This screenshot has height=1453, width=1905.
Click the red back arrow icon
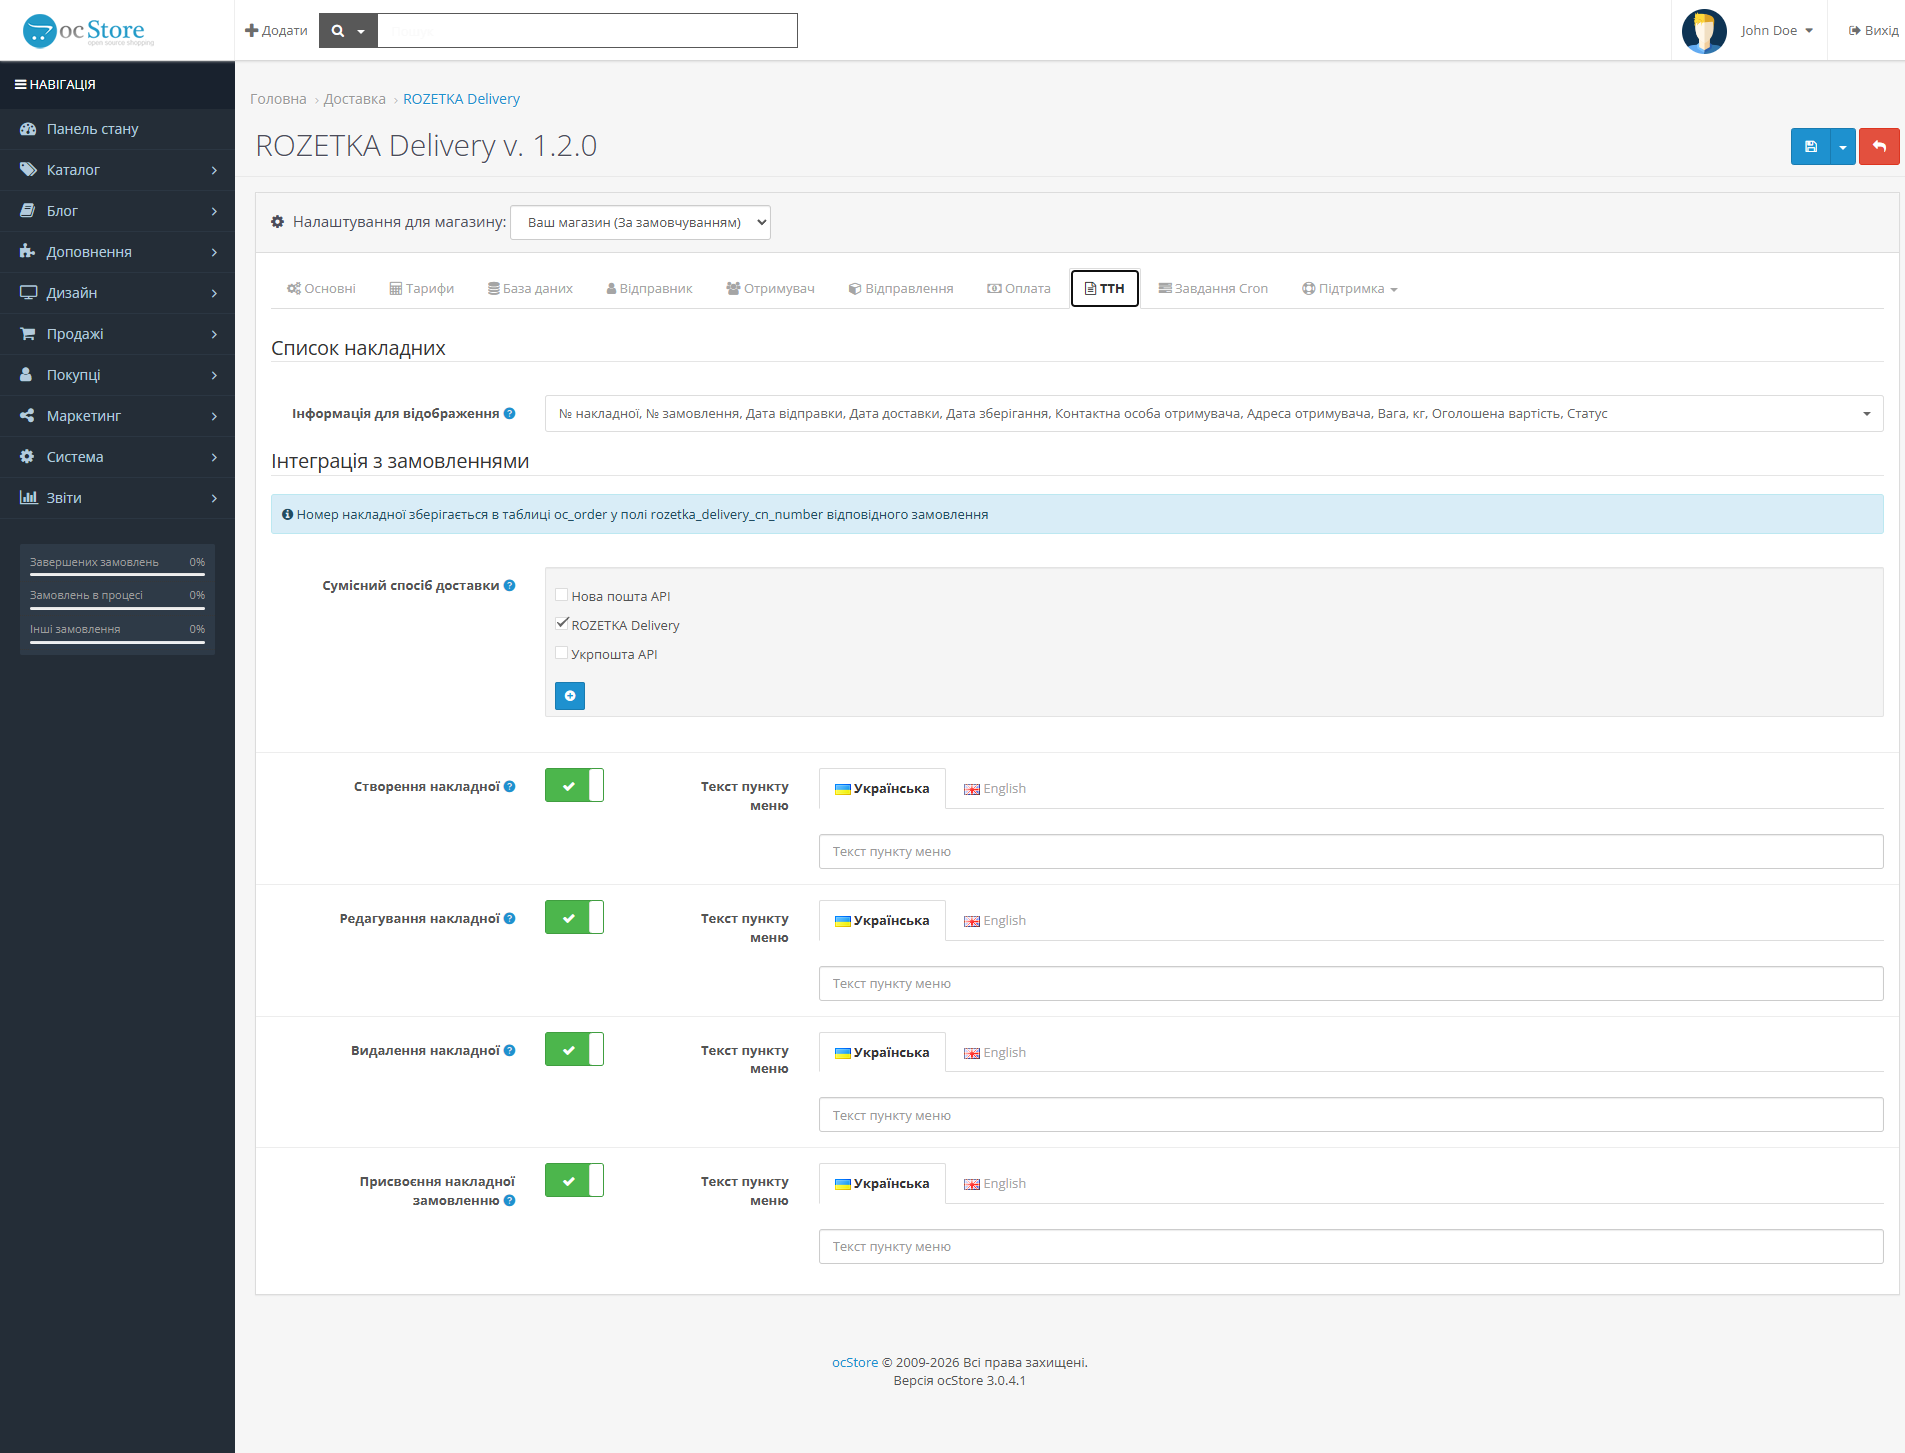click(x=1879, y=147)
